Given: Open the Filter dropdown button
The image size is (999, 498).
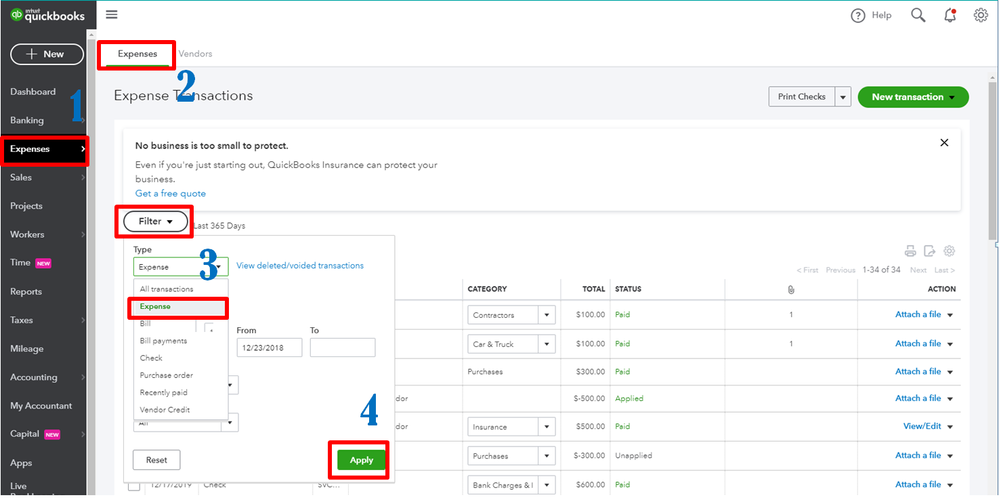Looking at the screenshot, I should pos(155,222).
